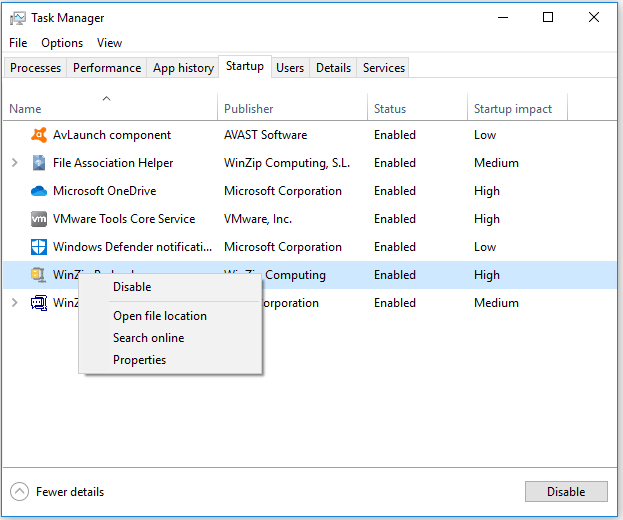Click Medium impact in last row
The image size is (623, 520).
(x=496, y=303)
